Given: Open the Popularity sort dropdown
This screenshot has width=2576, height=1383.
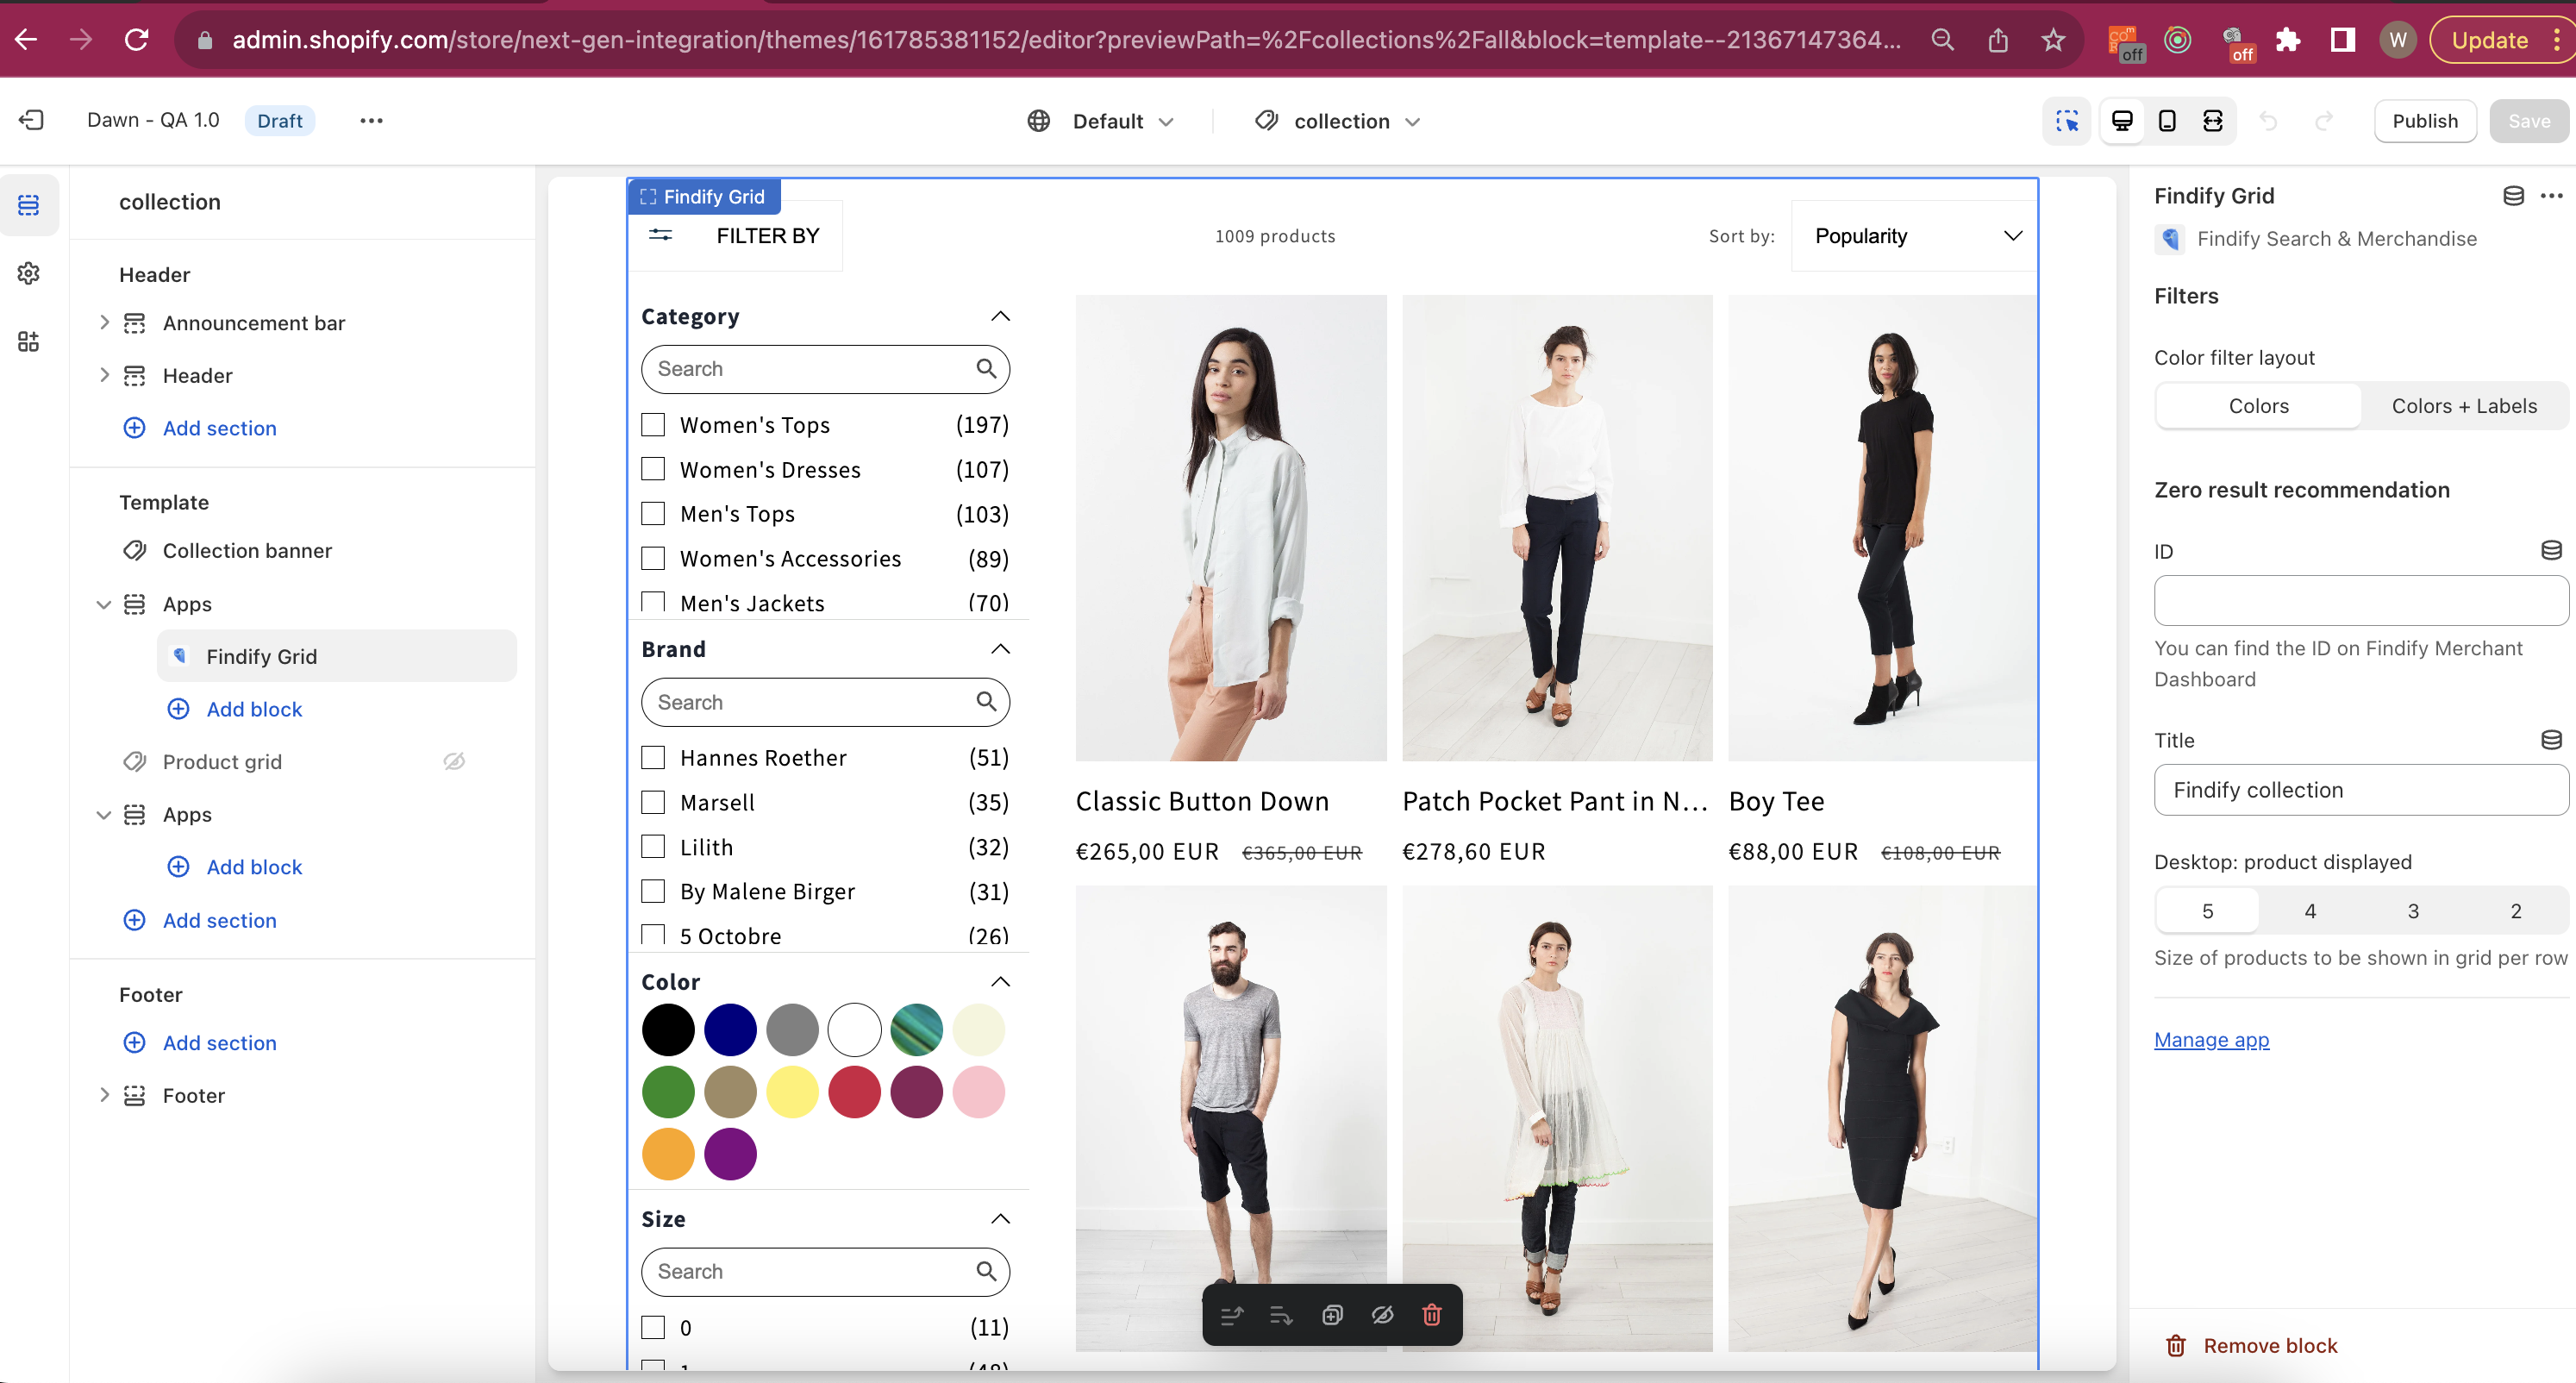Looking at the screenshot, I should point(1914,236).
